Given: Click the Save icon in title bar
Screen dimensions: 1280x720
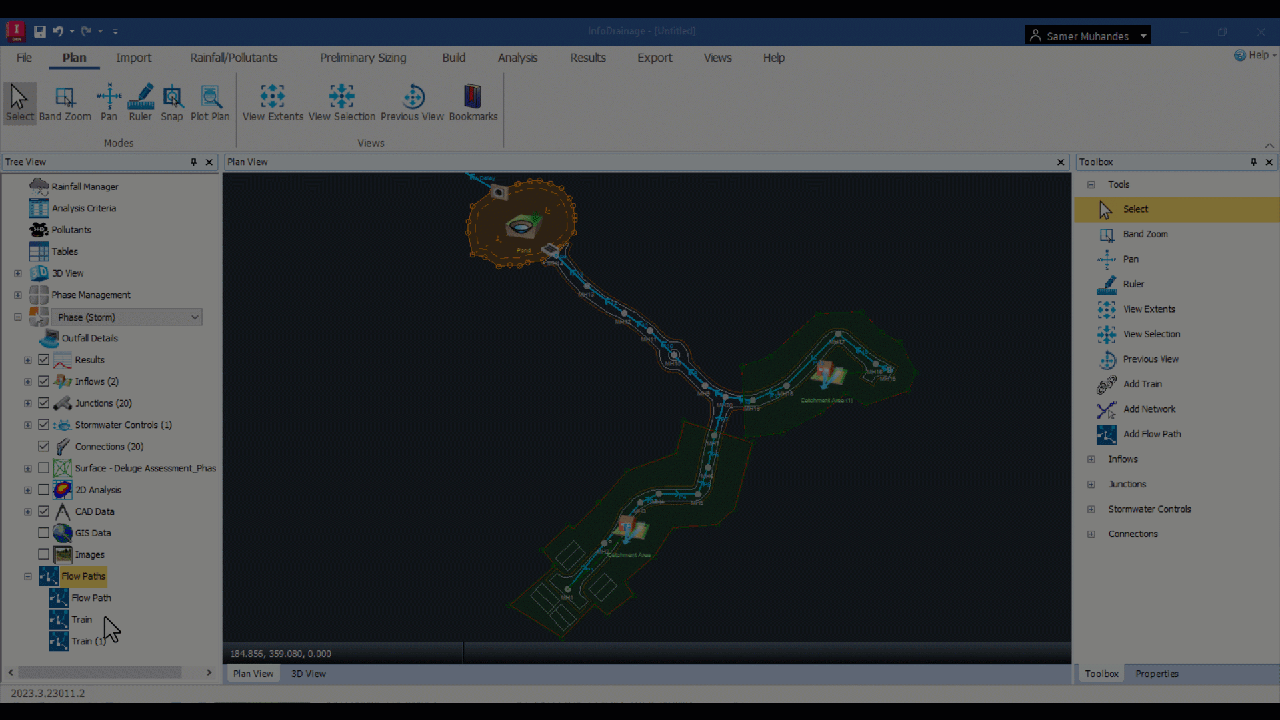Looking at the screenshot, I should pyautogui.click(x=40, y=32).
